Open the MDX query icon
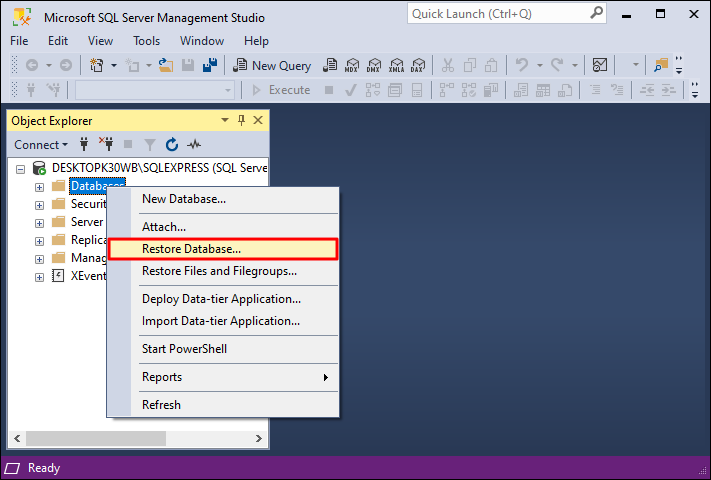Image resolution: width=711 pixels, height=480 pixels. (352, 66)
